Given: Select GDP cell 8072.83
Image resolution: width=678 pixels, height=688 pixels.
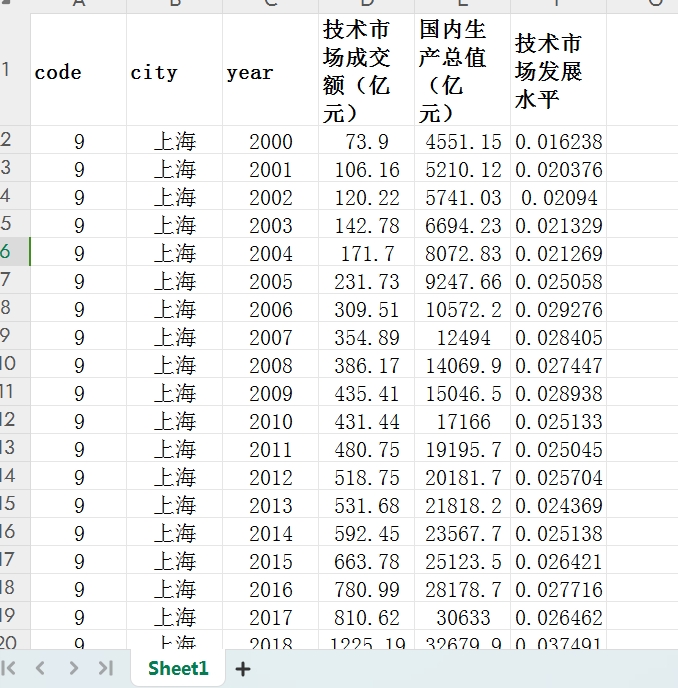Looking at the screenshot, I should [463, 253].
